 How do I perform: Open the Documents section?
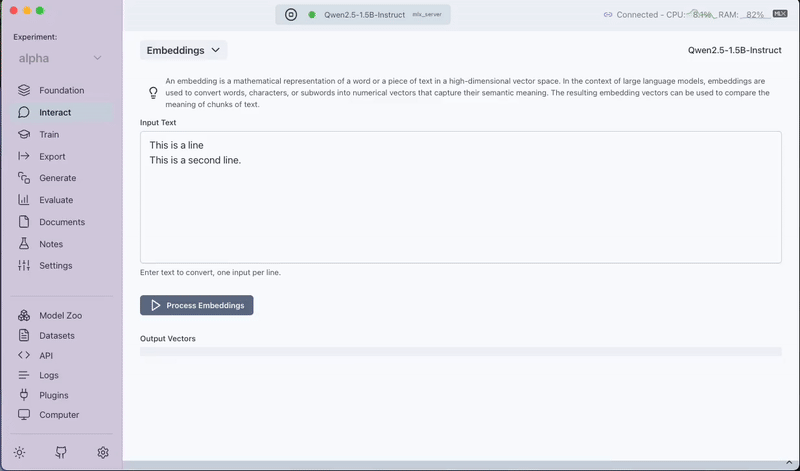(x=61, y=222)
